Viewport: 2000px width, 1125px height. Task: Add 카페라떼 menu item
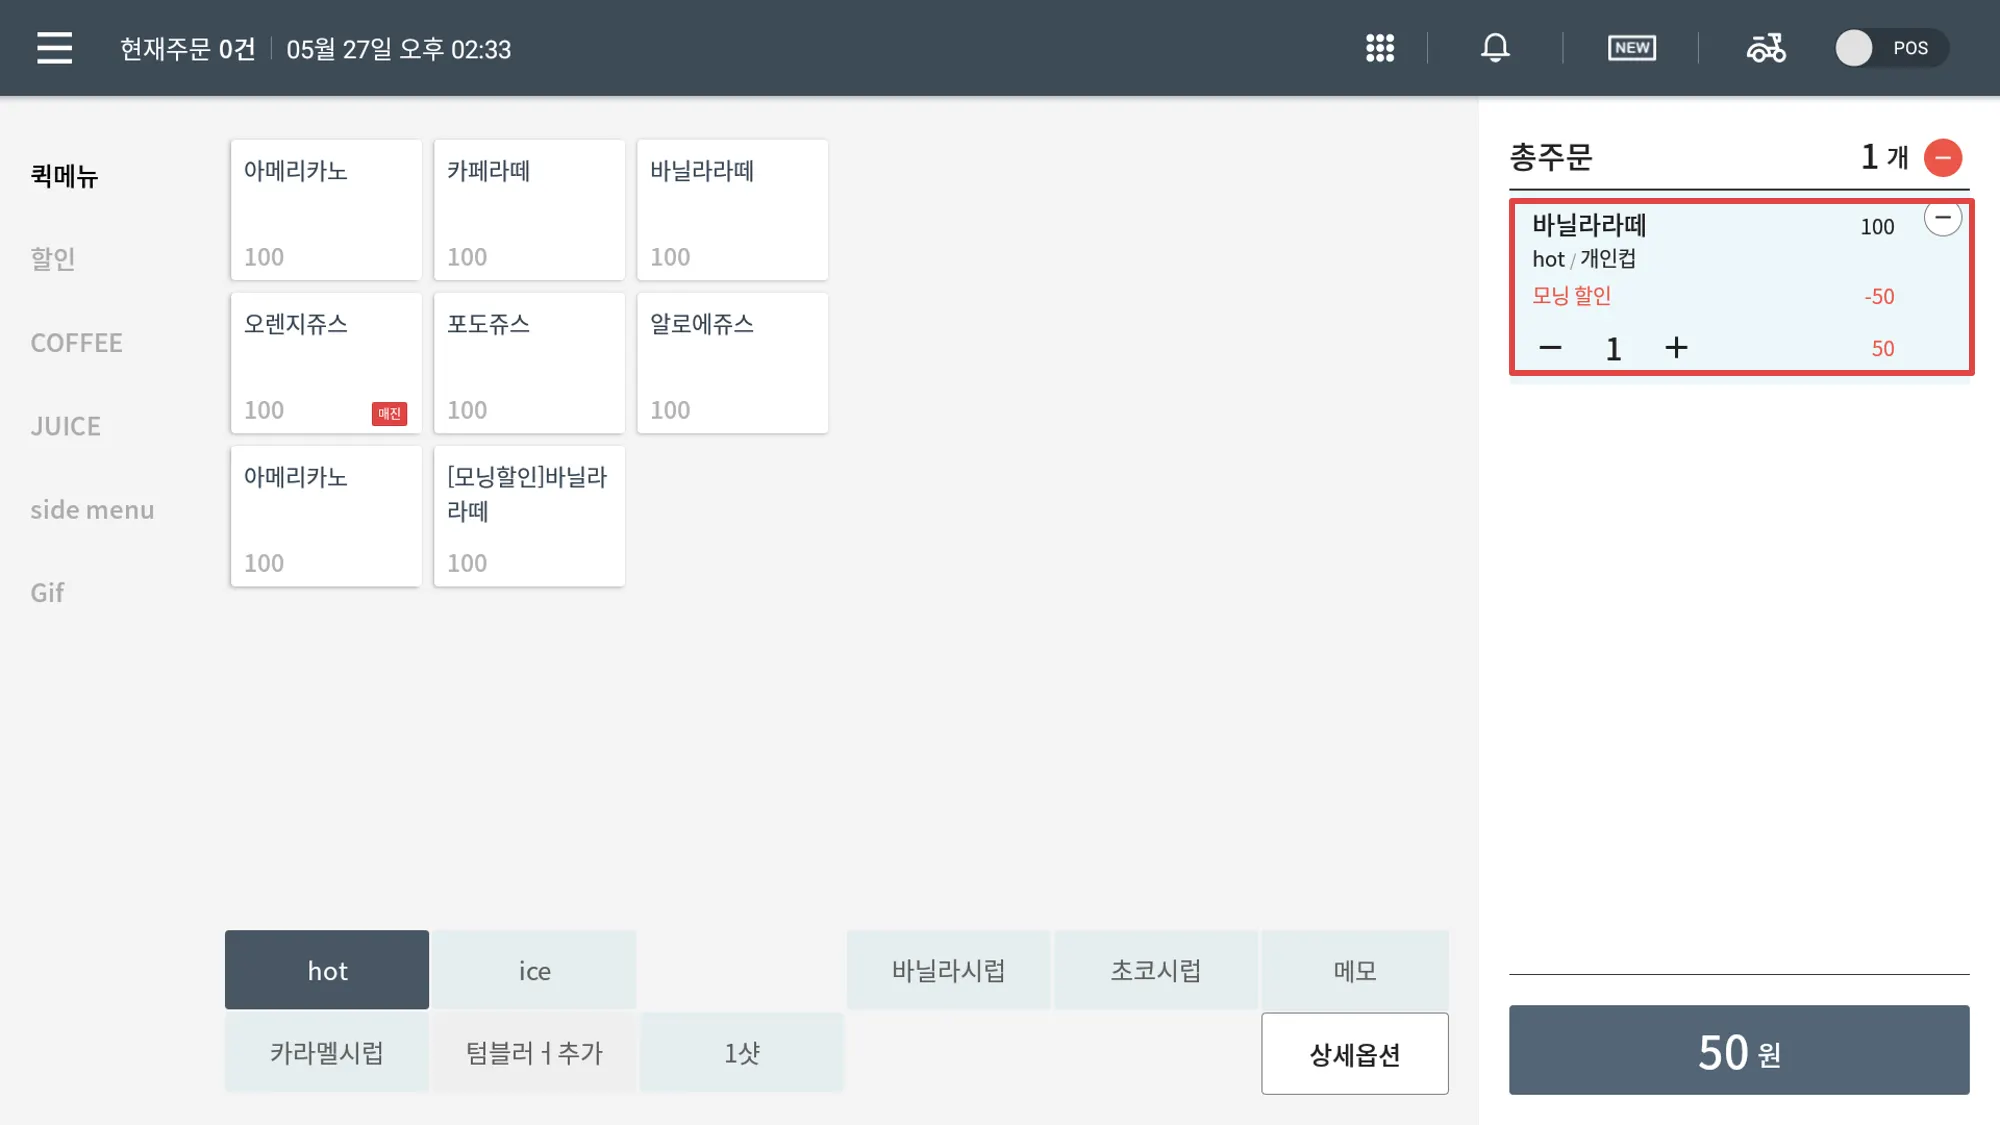pyautogui.click(x=529, y=210)
